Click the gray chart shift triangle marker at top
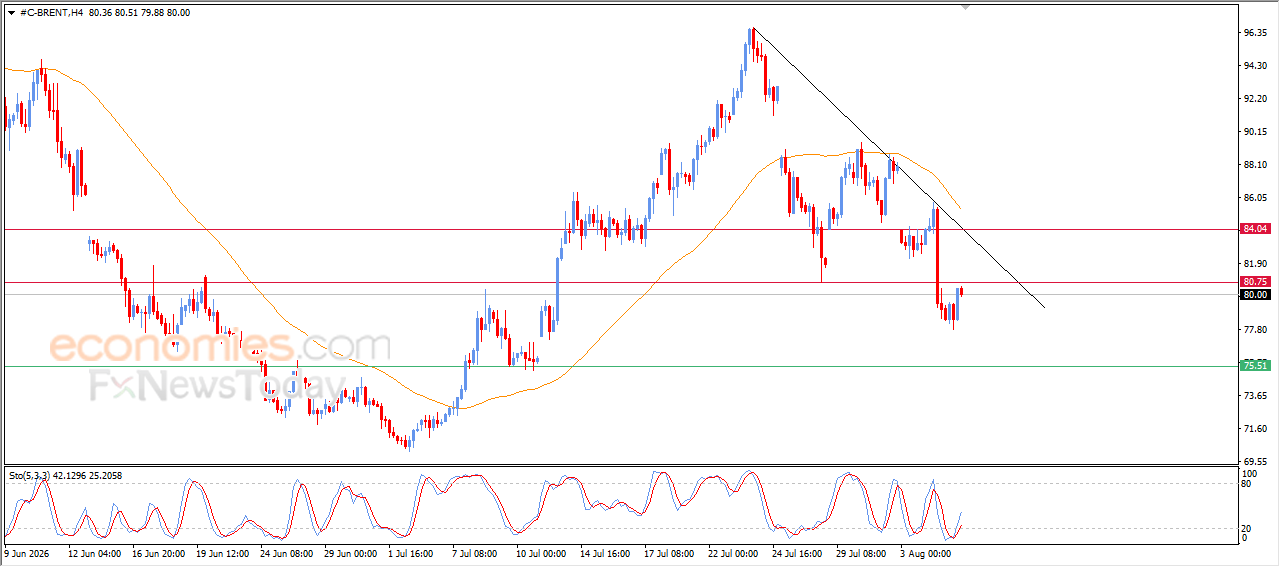Viewport: 1280px width, 567px height. pyautogui.click(x=965, y=6)
